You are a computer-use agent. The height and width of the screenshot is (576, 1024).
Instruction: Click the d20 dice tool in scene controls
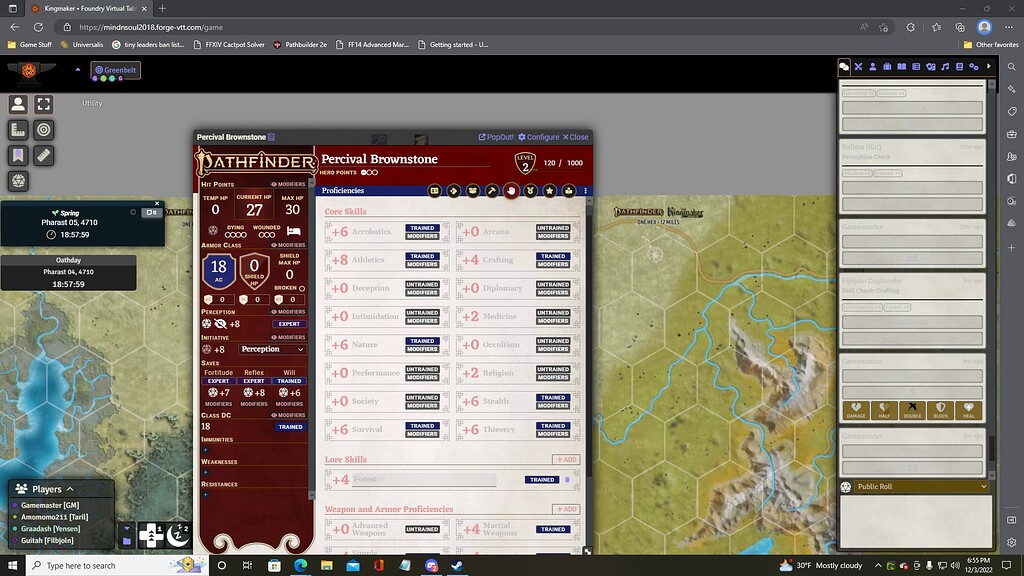pyautogui.click(x=18, y=181)
